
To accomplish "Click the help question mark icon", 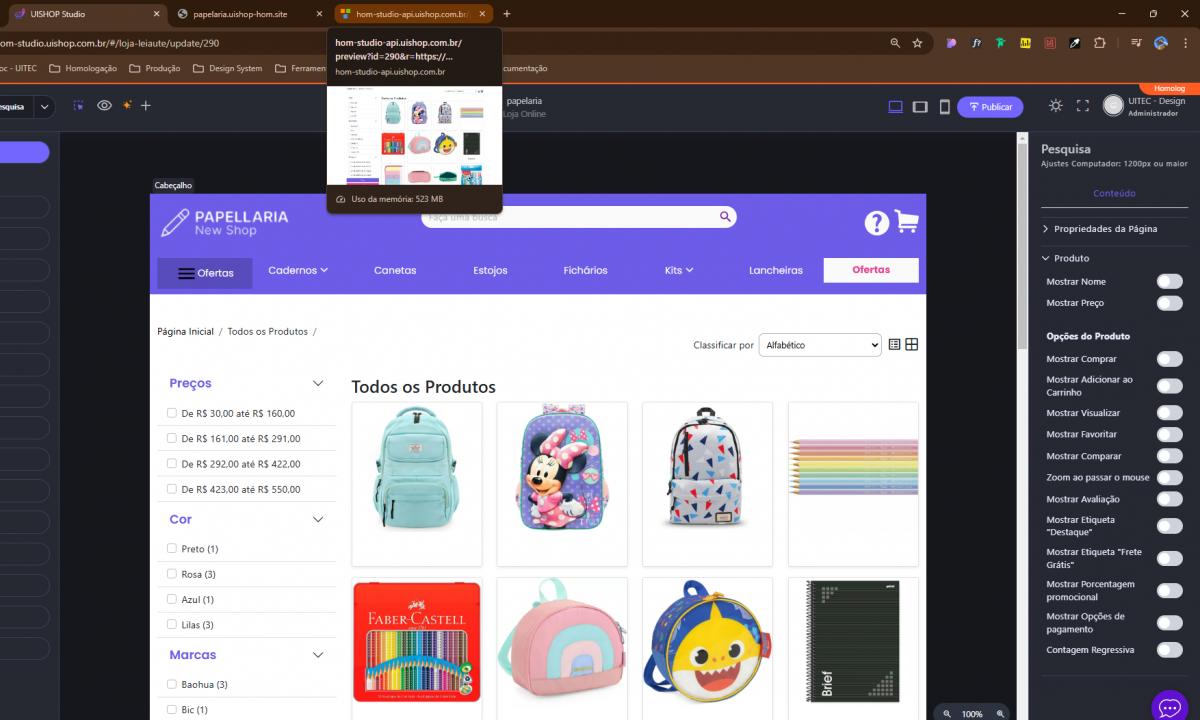I will tap(876, 223).
